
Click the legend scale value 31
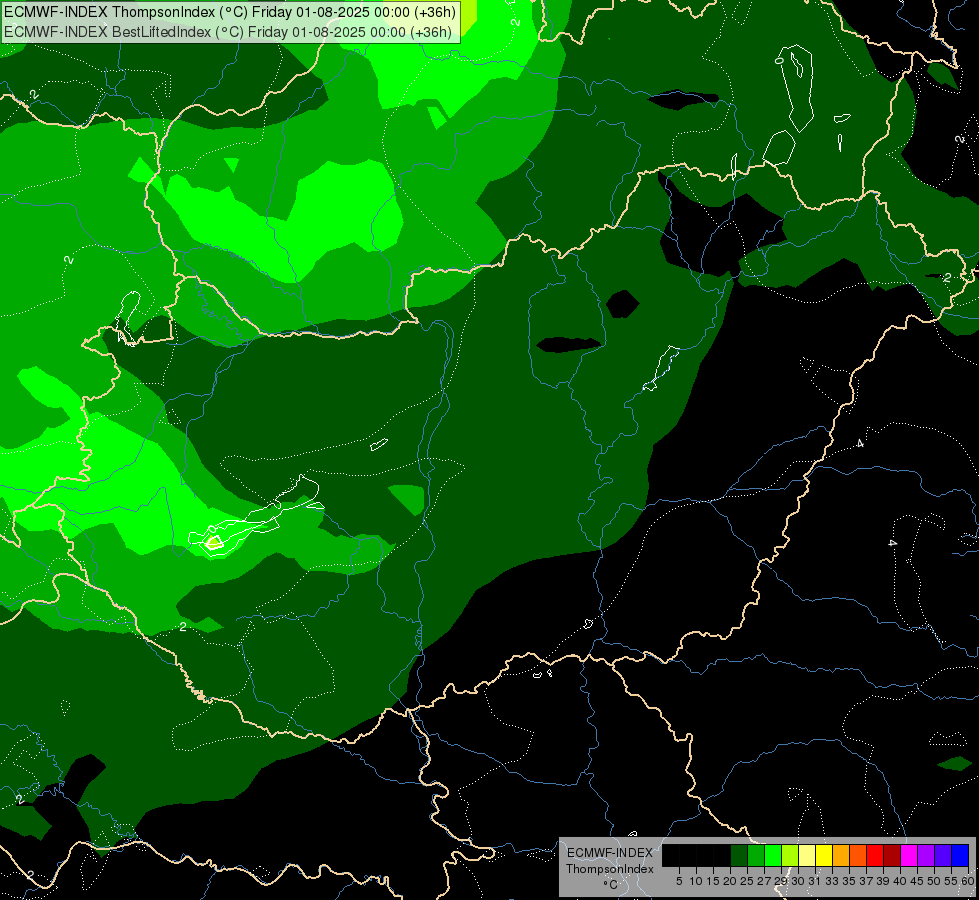point(815,881)
